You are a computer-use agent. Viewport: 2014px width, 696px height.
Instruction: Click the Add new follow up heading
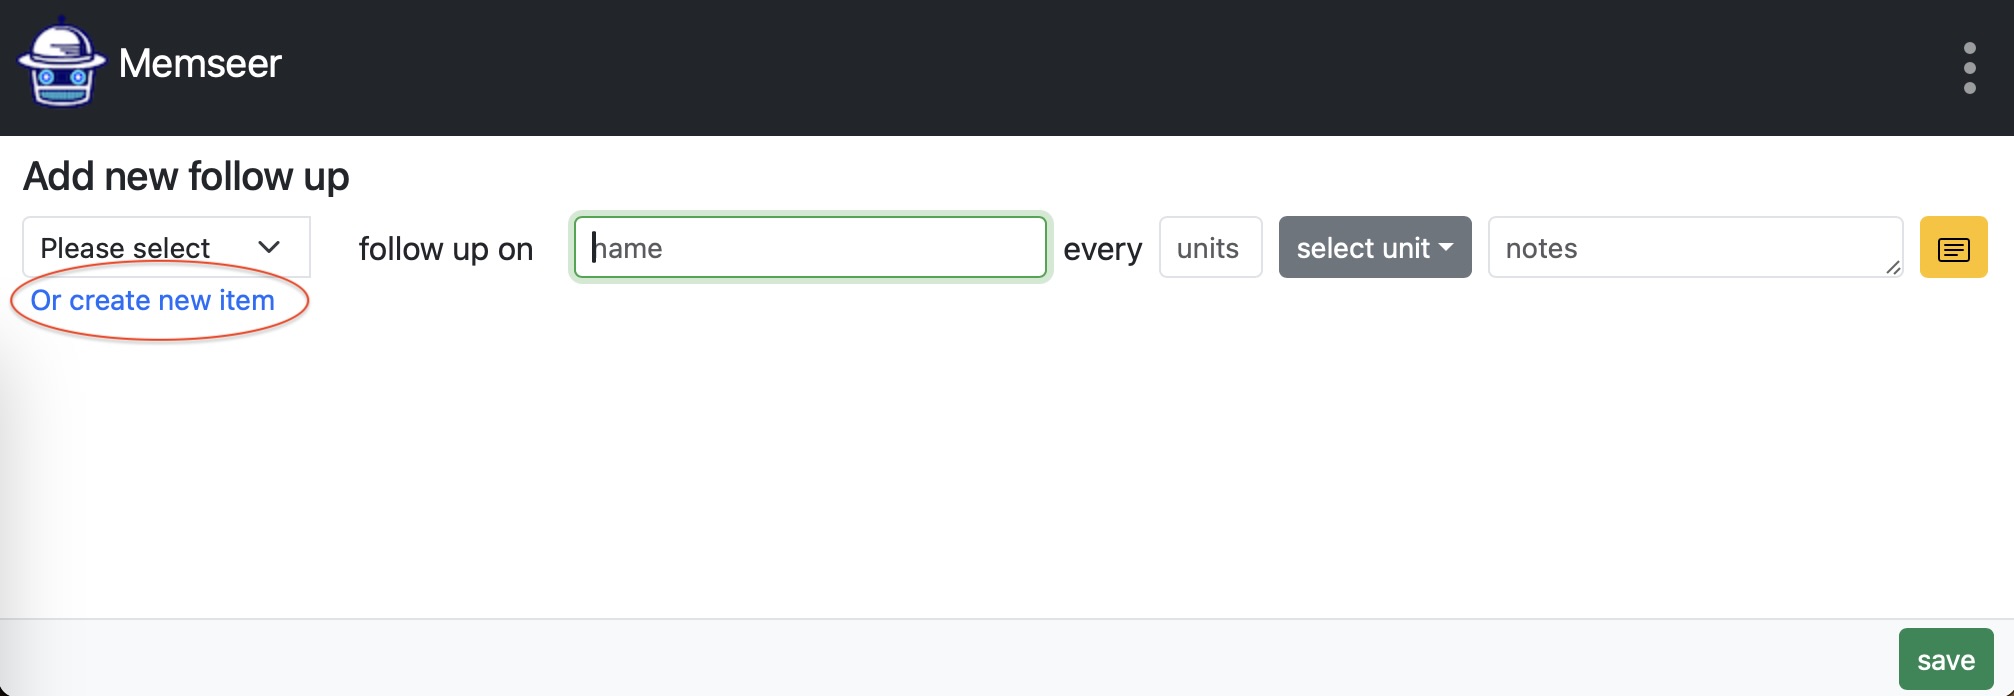pyautogui.click(x=186, y=176)
